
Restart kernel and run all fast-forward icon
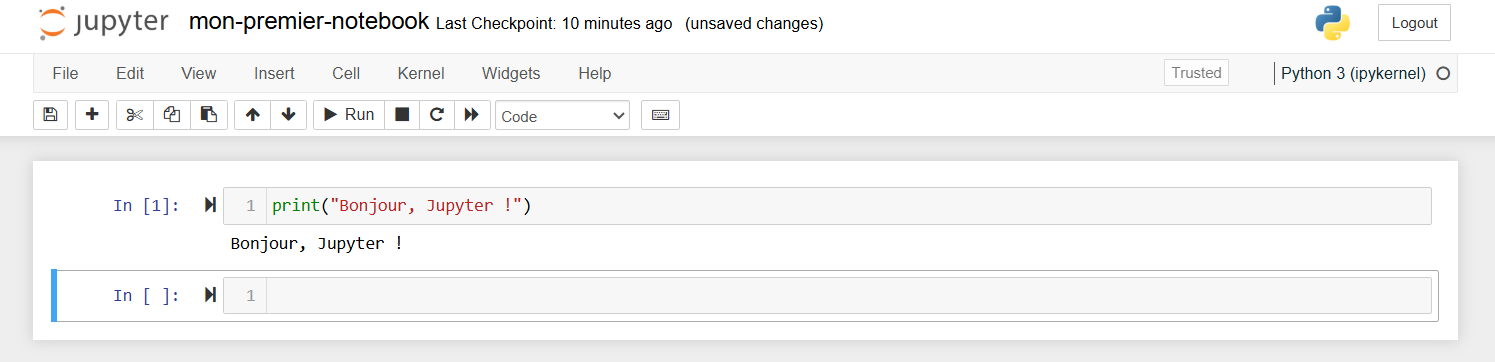(x=472, y=115)
